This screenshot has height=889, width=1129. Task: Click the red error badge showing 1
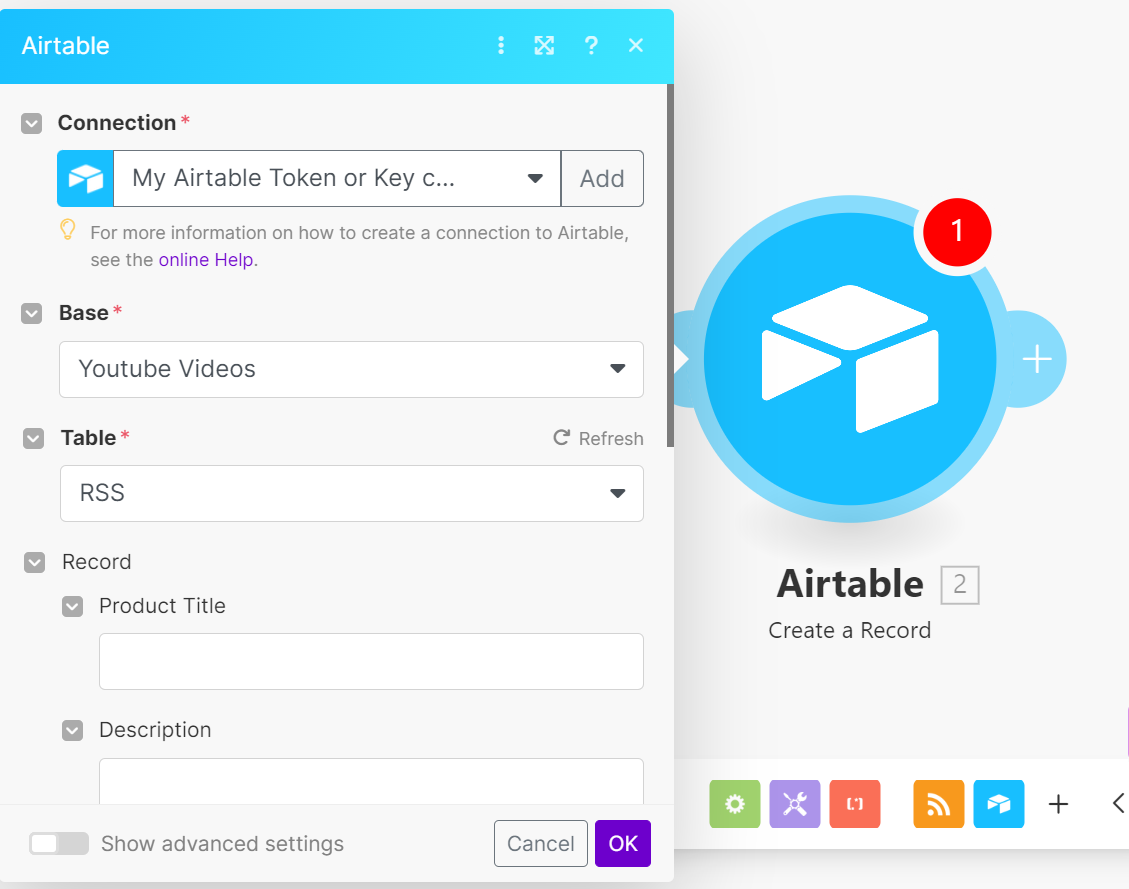(x=957, y=232)
